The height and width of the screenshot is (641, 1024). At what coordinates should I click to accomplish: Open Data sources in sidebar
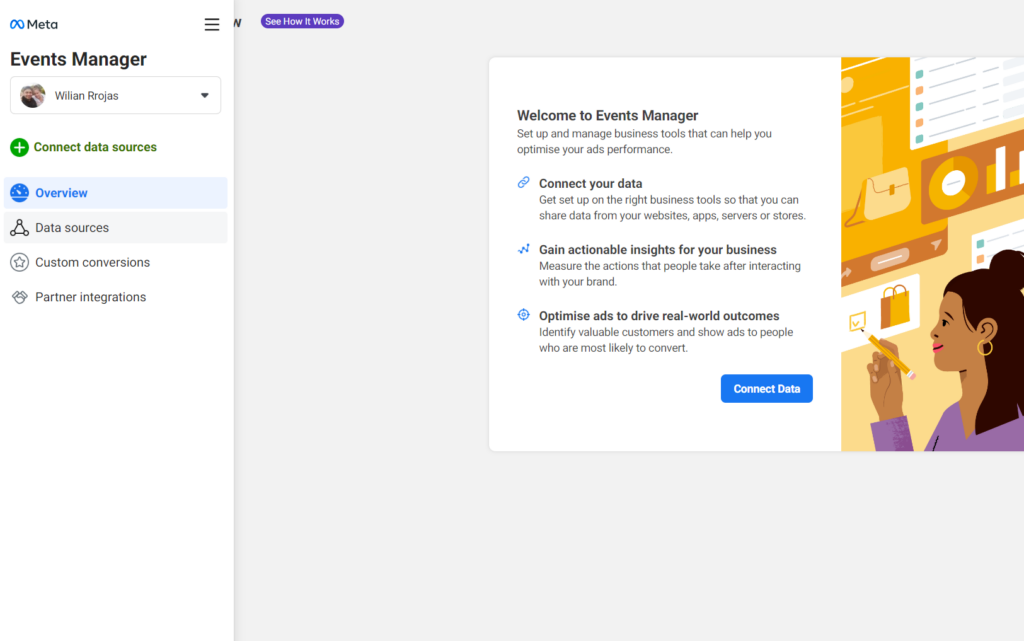116,227
